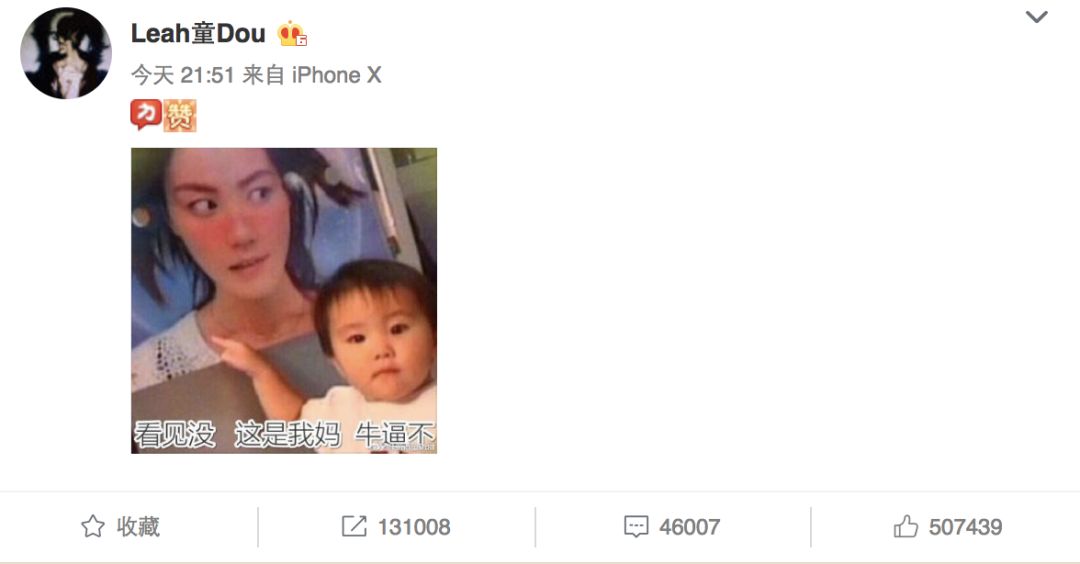Select the 收藏 label

tap(138, 527)
